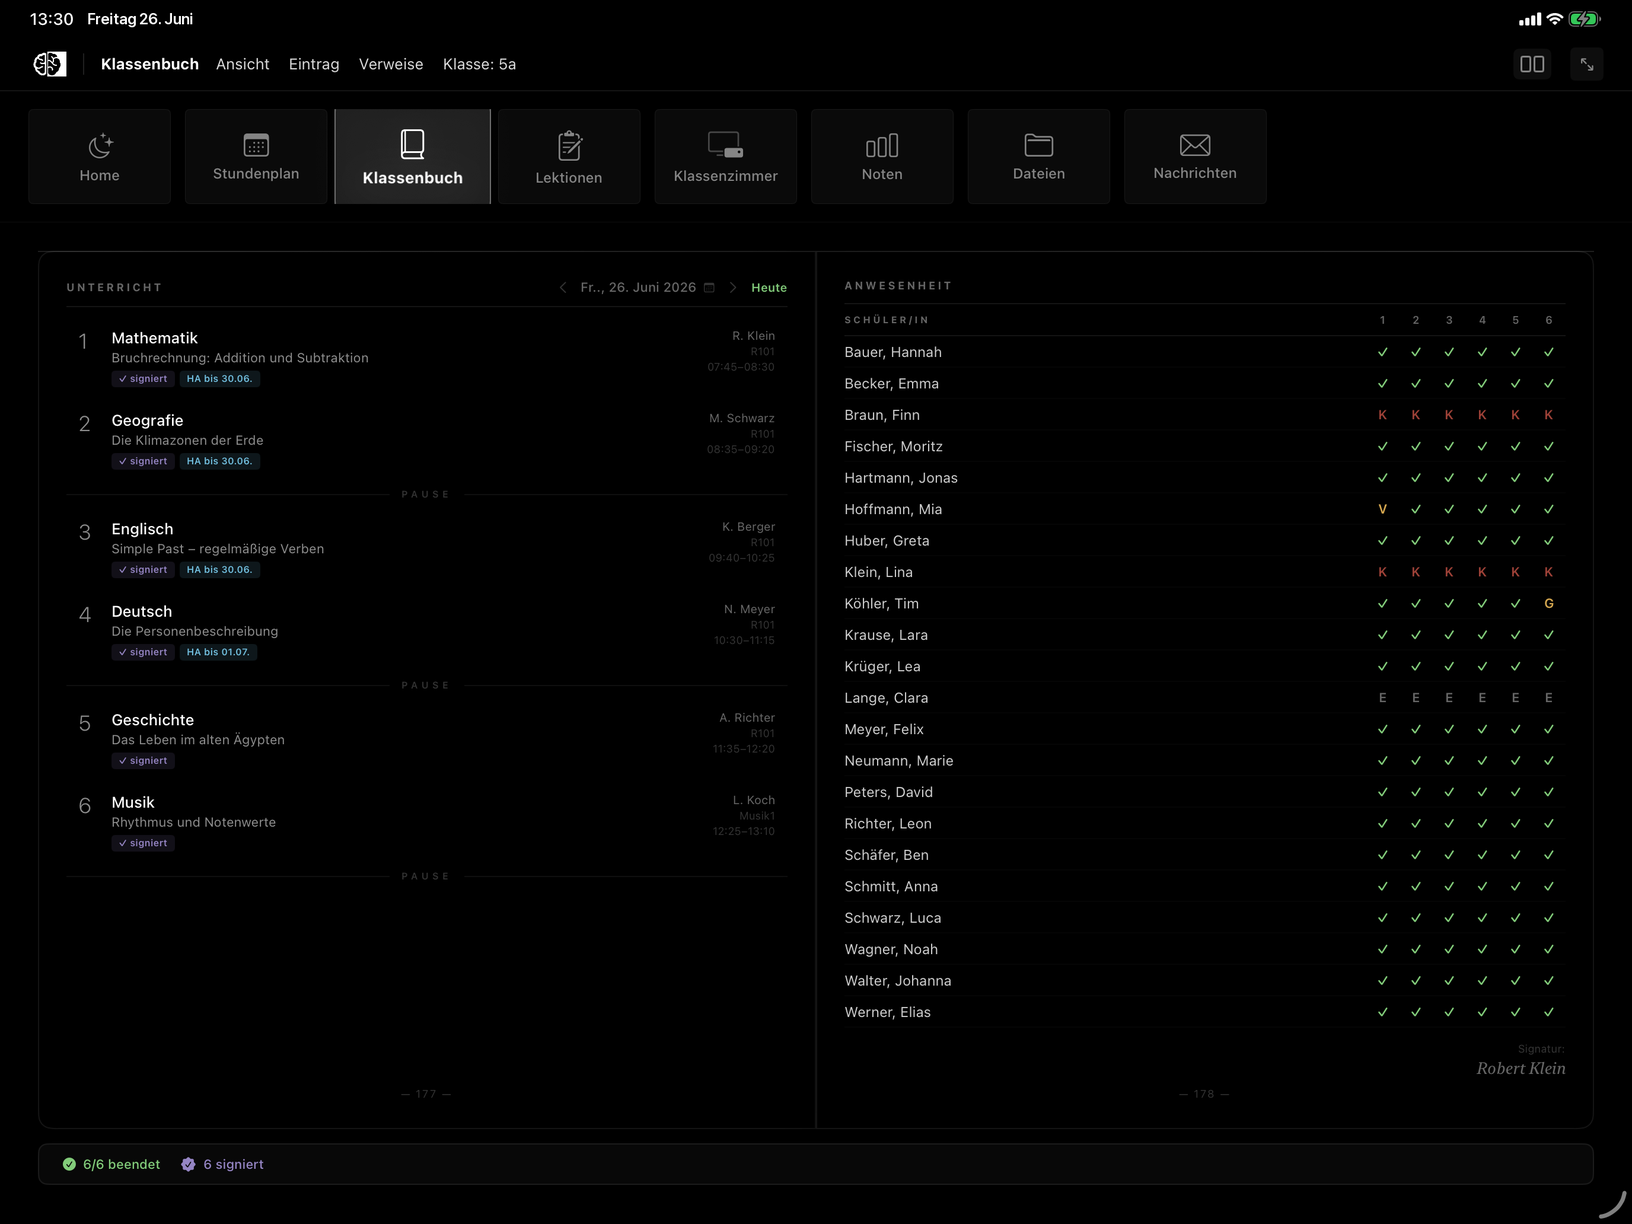Click the Robert Klein signature
This screenshot has width=1632, height=1224.
[1521, 1069]
